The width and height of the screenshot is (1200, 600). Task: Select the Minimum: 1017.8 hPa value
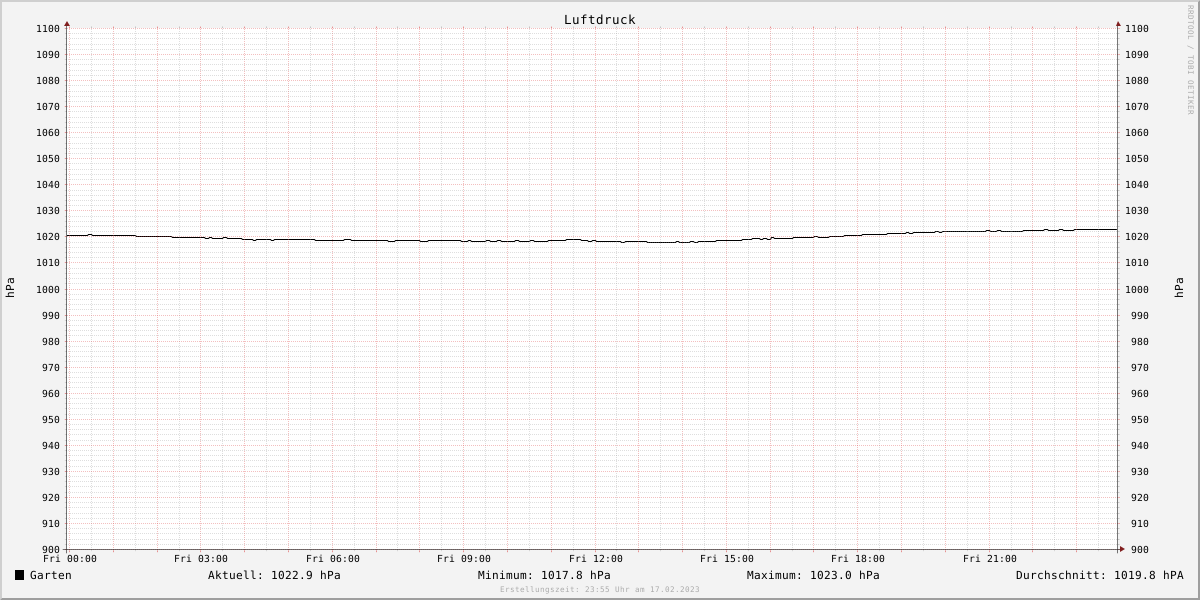coord(544,575)
